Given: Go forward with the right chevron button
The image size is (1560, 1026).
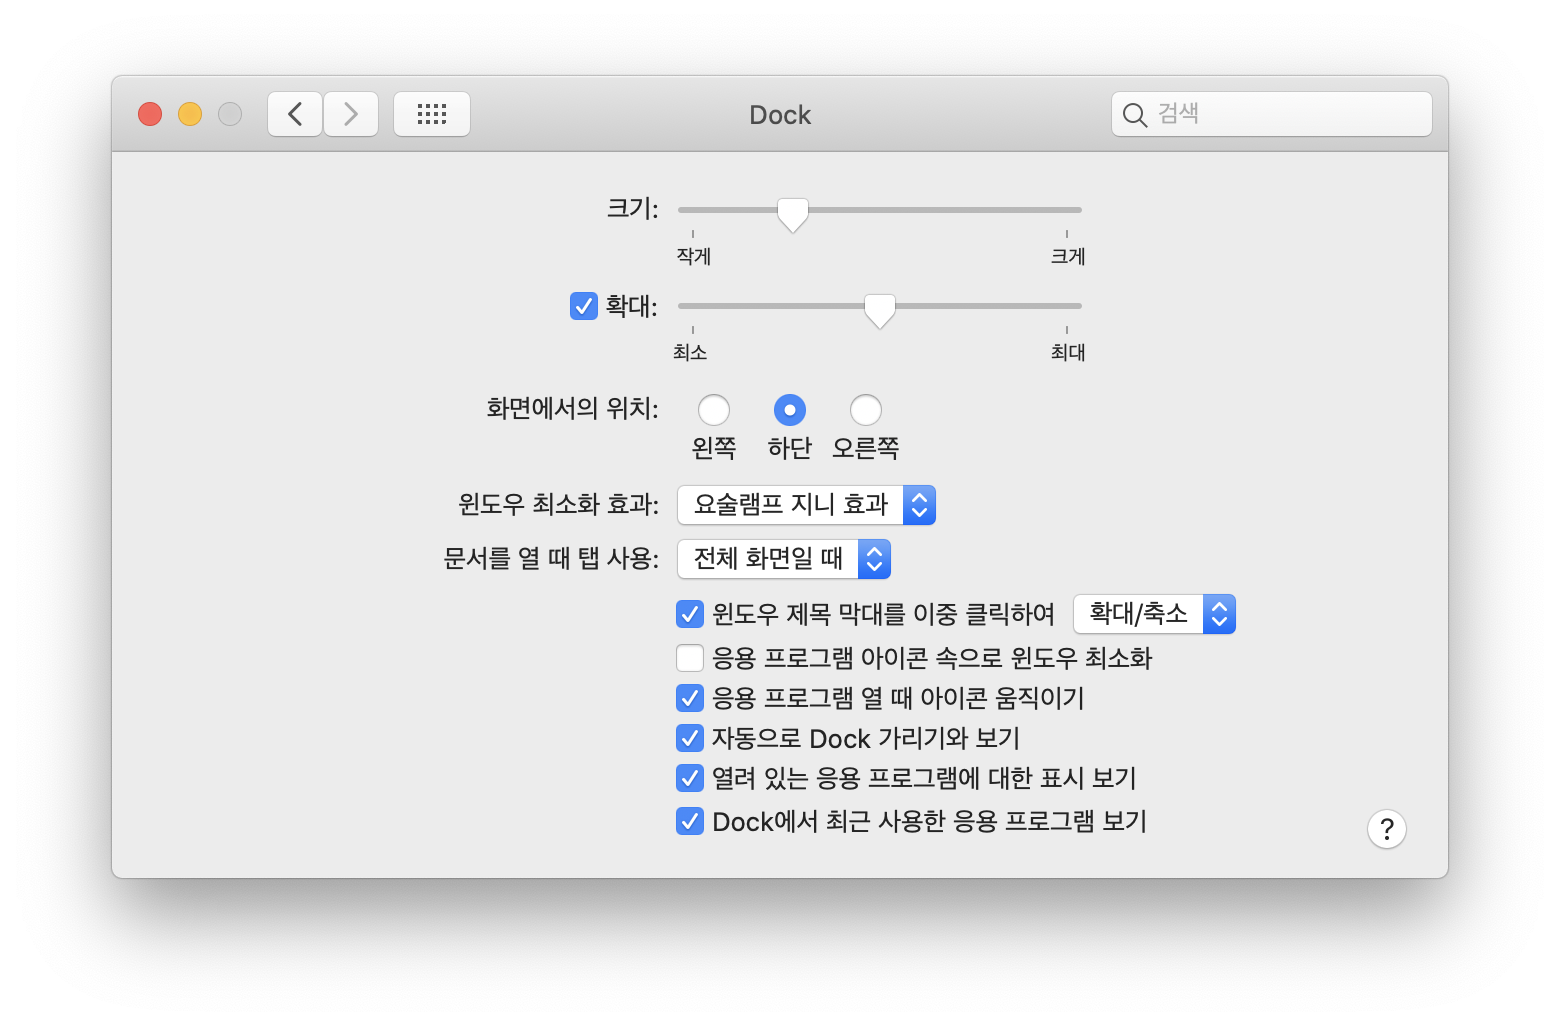Looking at the screenshot, I should click(351, 114).
